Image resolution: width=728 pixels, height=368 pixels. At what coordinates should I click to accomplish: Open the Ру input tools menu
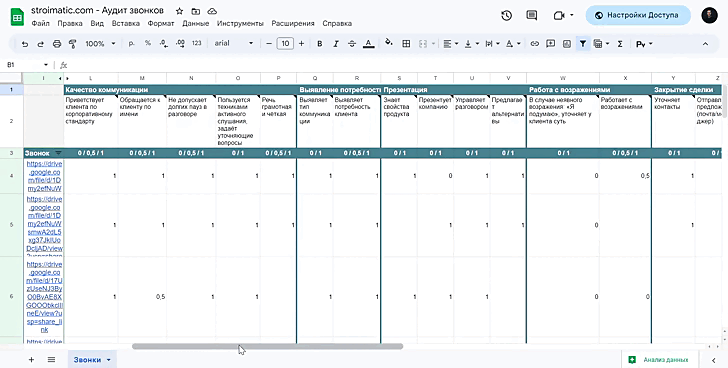click(644, 44)
